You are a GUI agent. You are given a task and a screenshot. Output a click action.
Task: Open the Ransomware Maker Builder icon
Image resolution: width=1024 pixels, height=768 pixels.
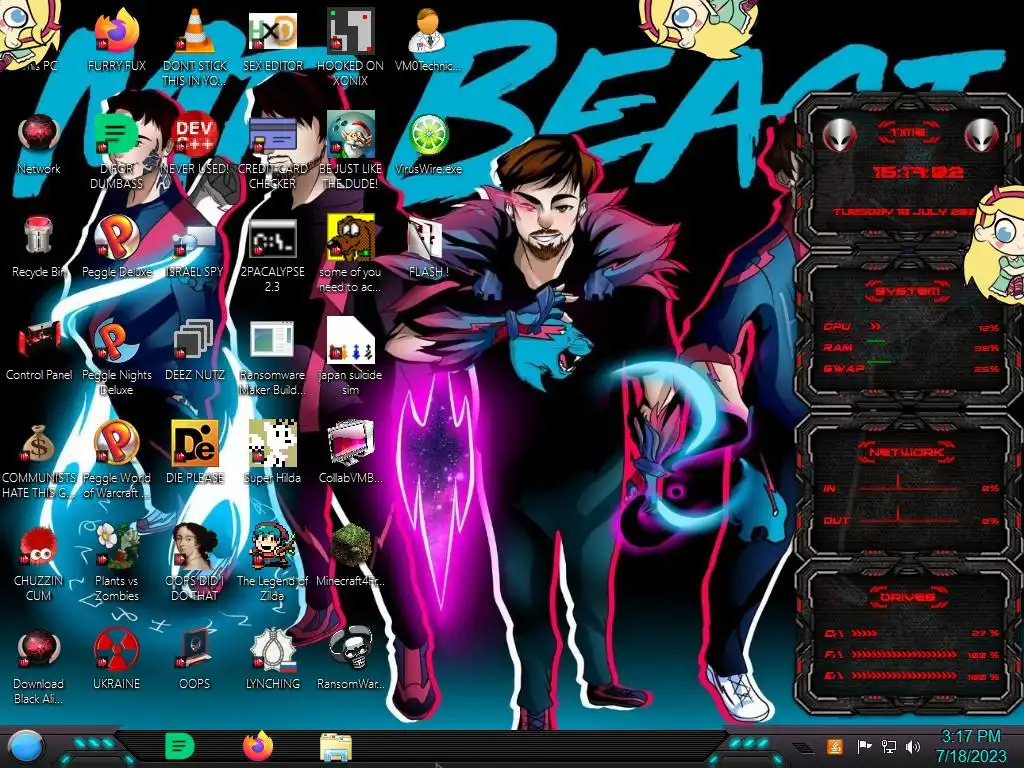(272, 341)
